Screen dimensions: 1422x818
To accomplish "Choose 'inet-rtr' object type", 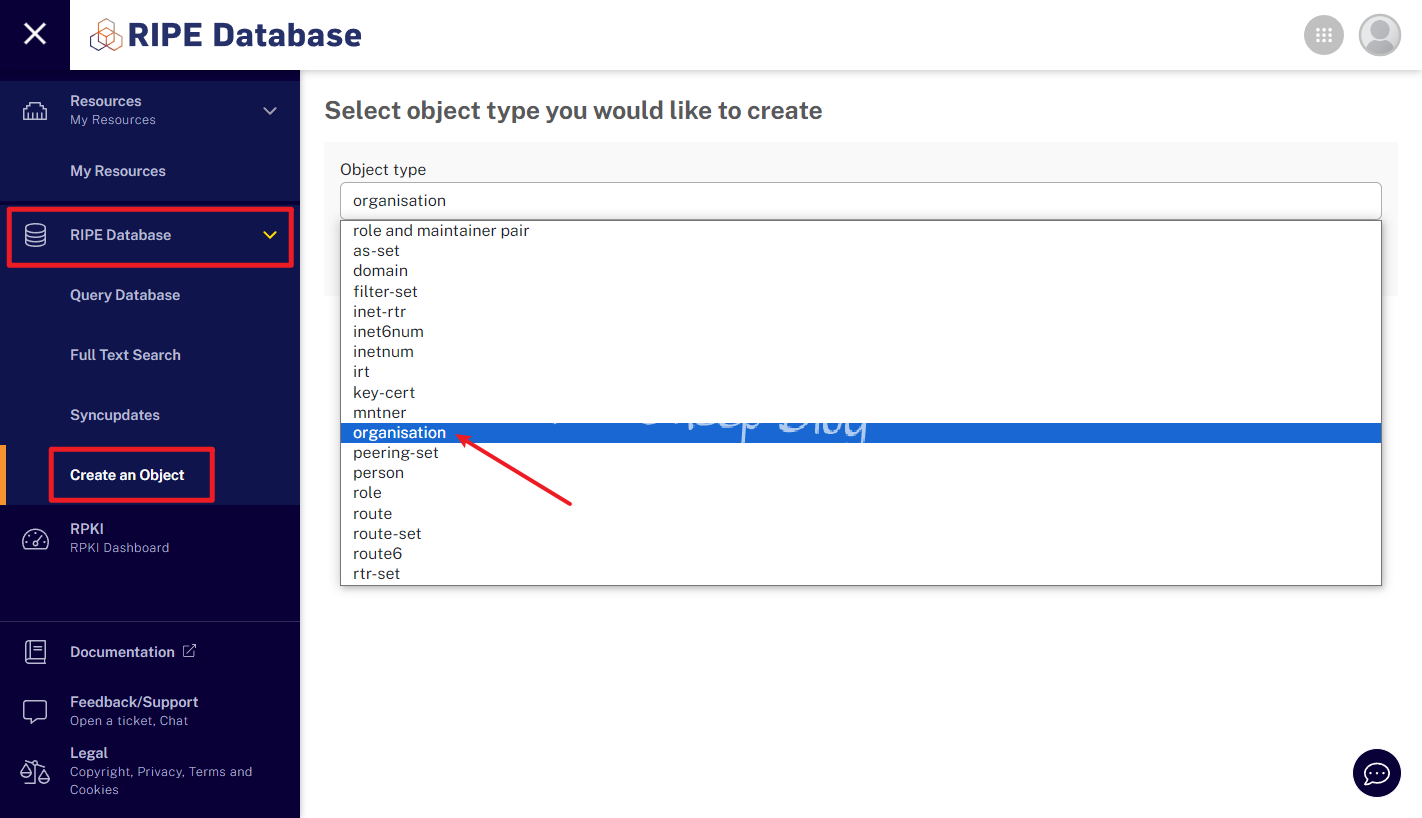I will [x=861, y=312].
